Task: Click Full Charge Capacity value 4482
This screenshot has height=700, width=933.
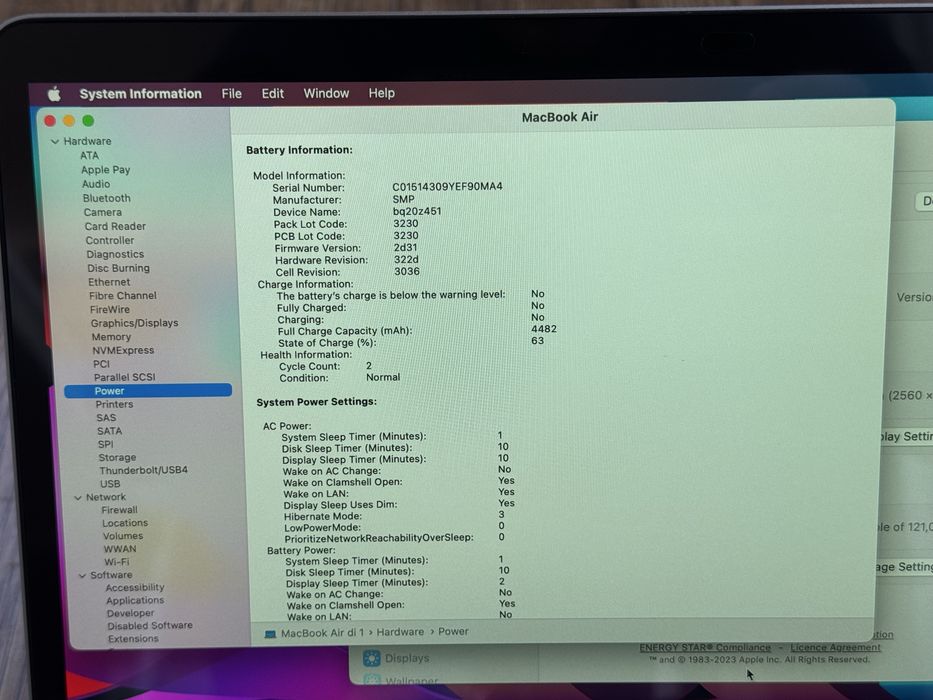Action: click(x=544, y=329)
